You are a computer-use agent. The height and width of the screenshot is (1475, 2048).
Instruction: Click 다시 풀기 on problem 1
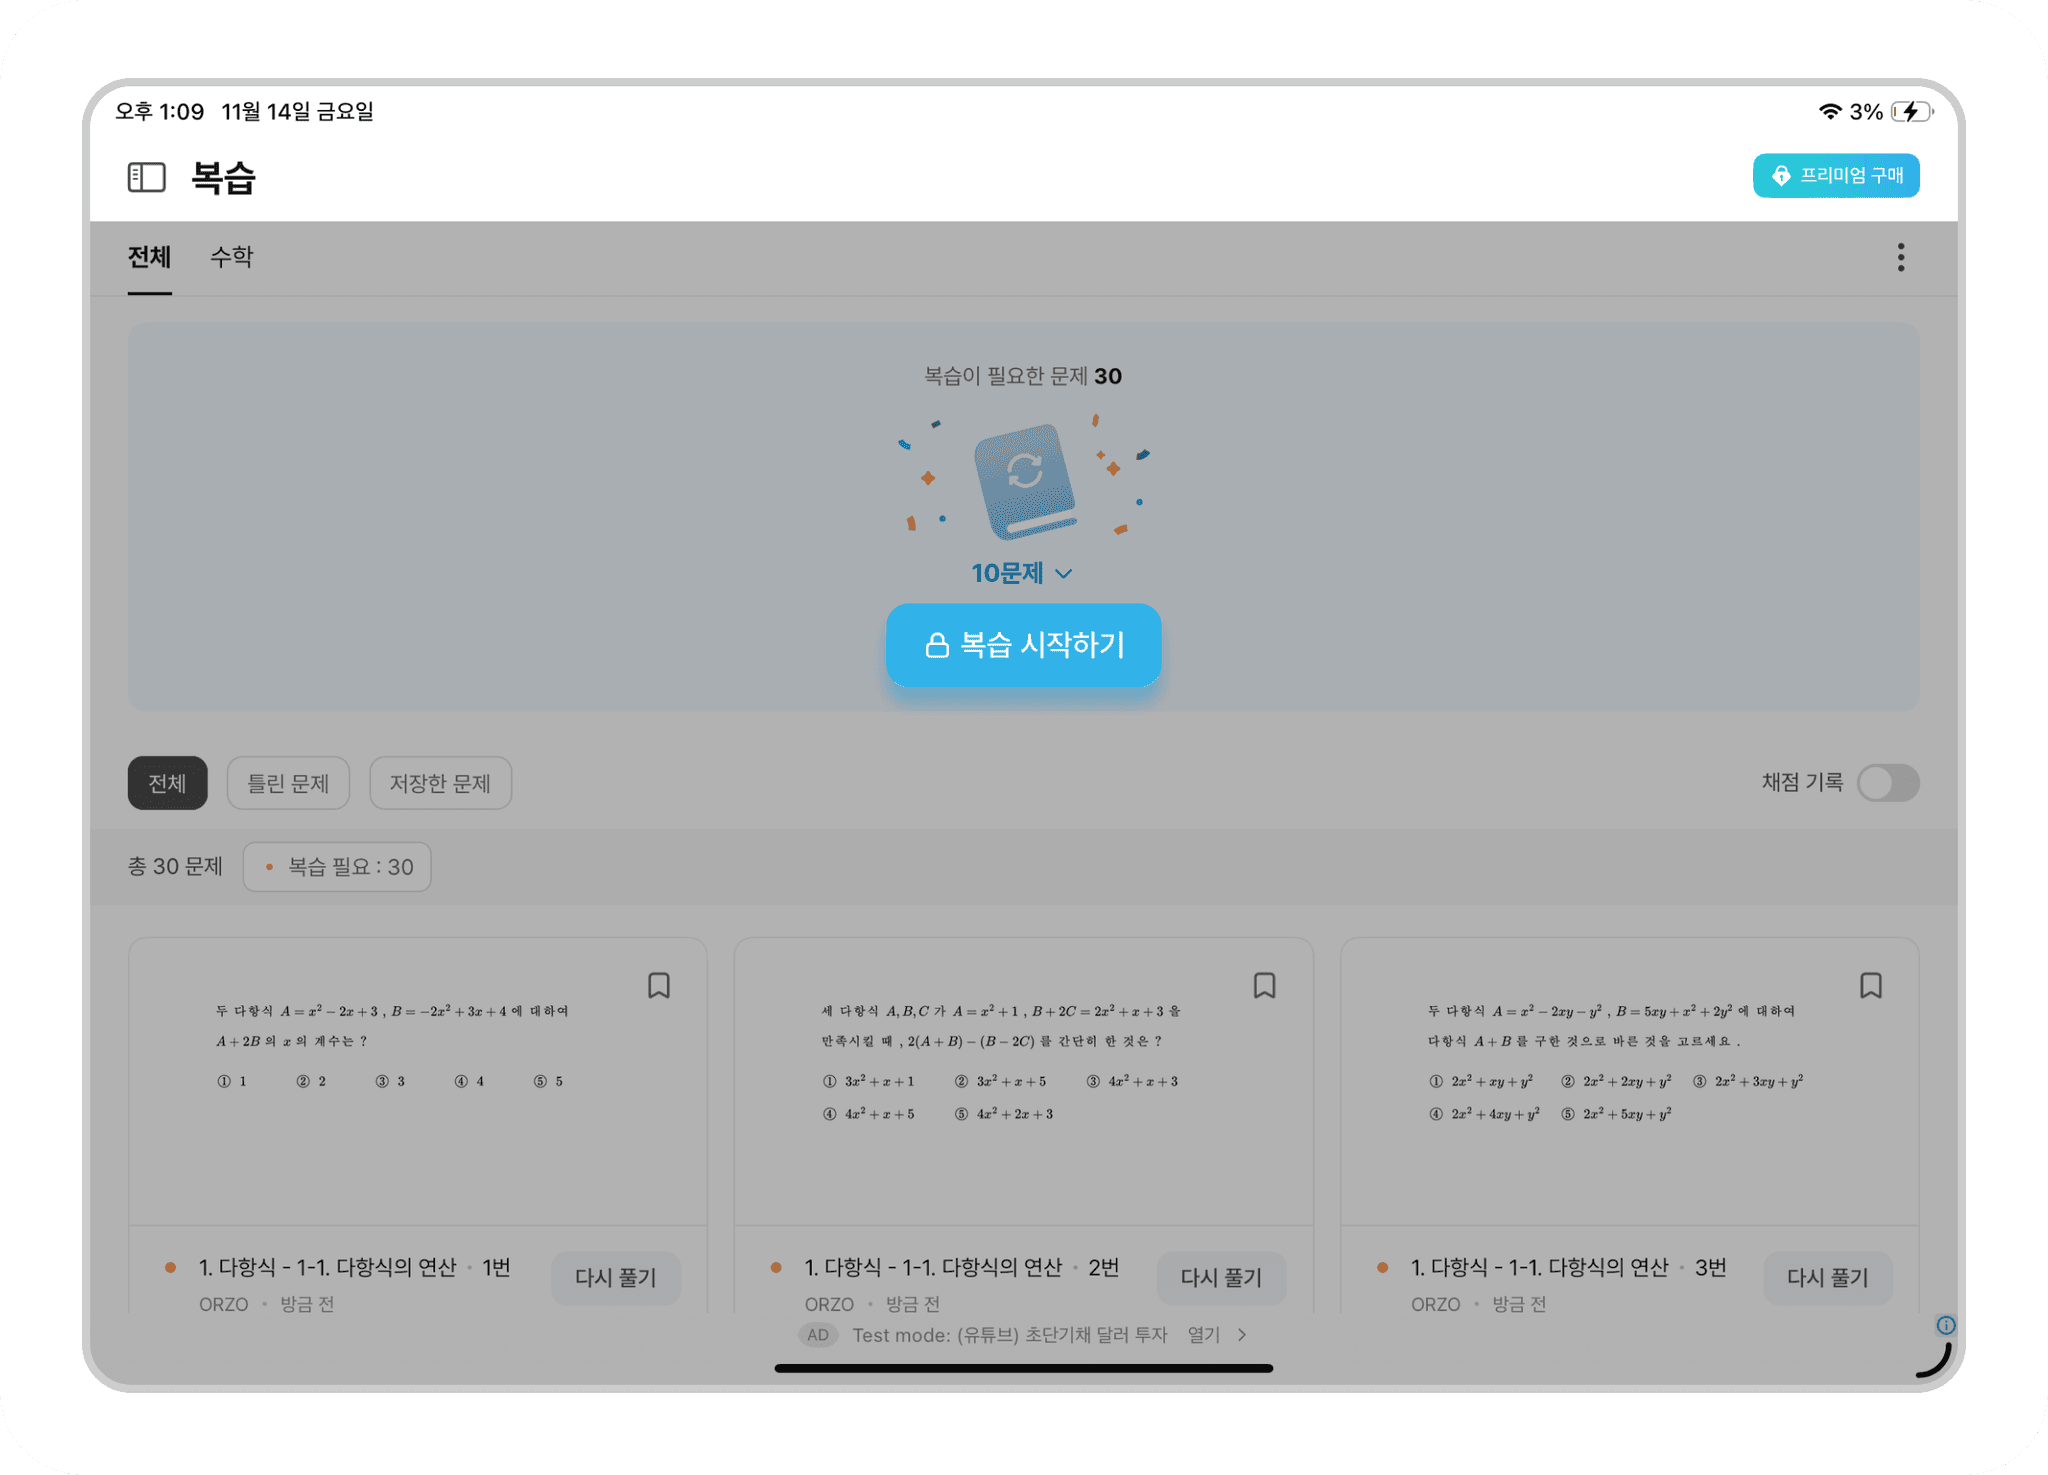pos(616,1277)
